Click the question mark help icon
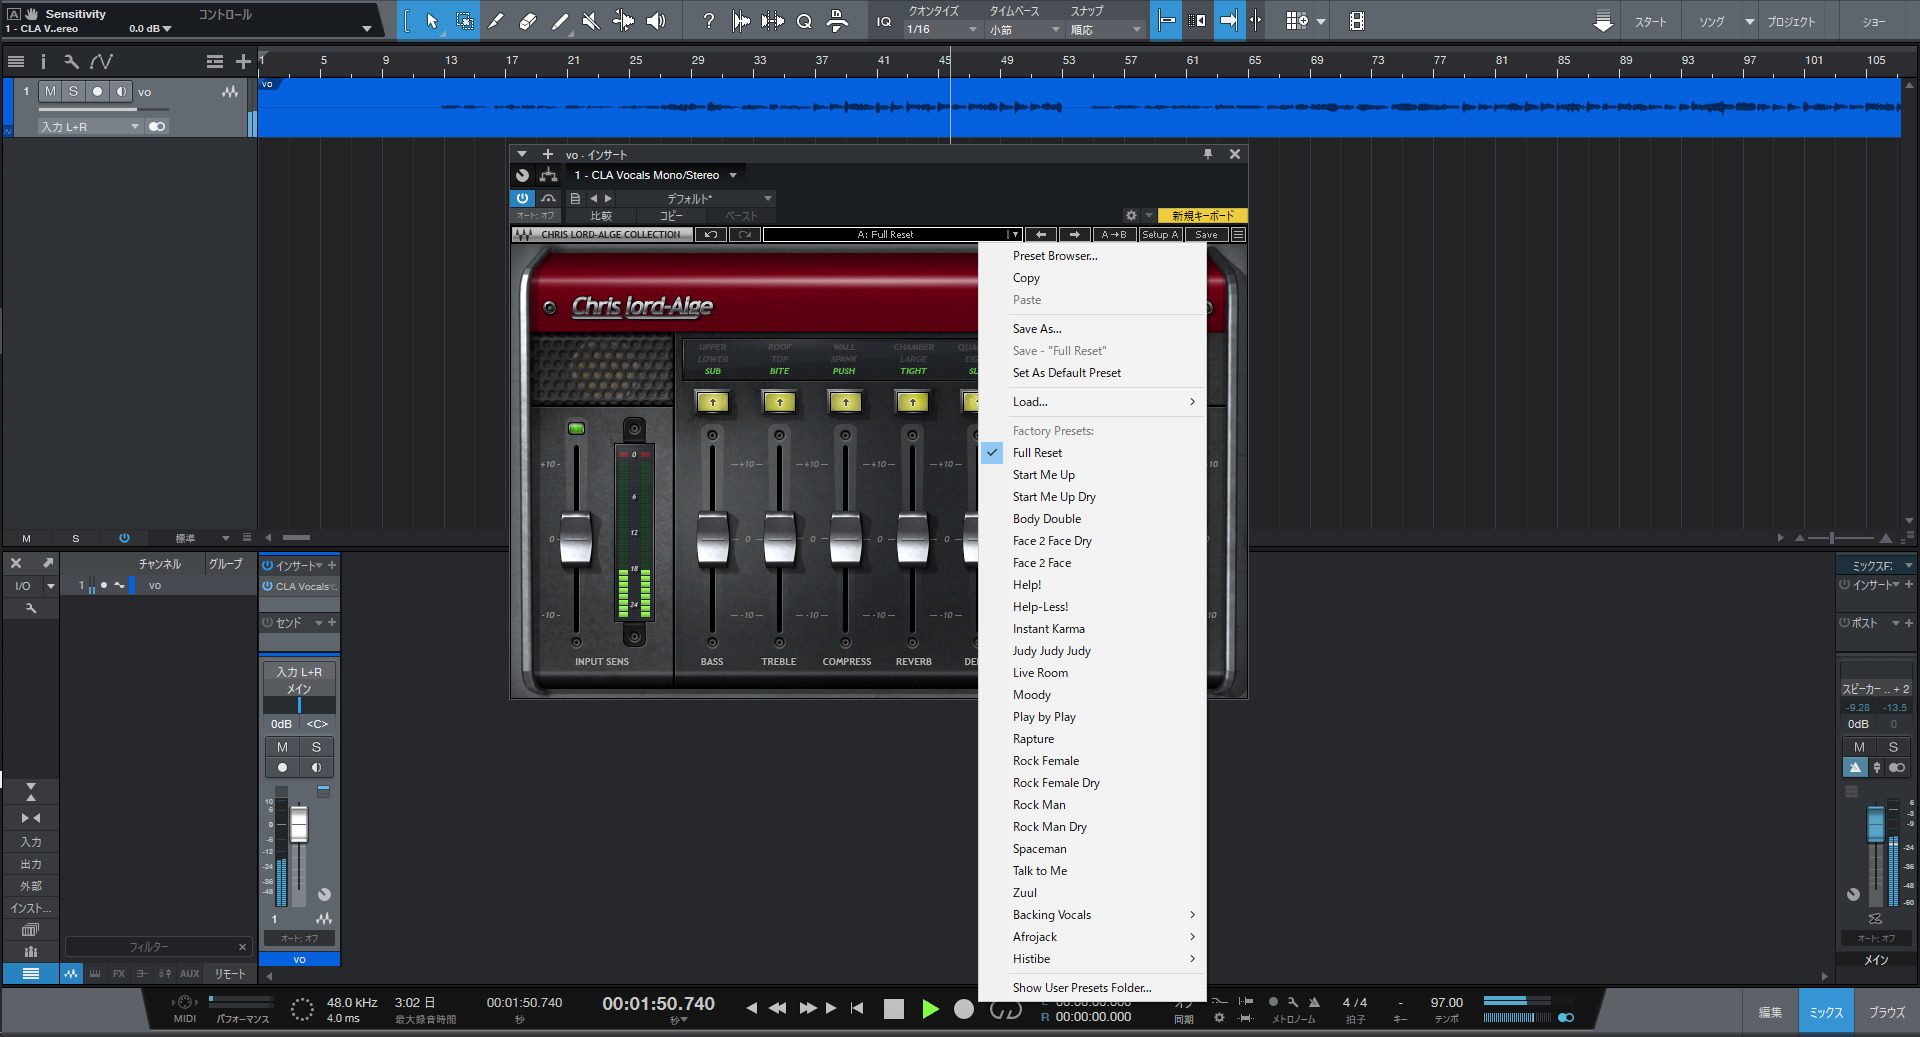 709,21
